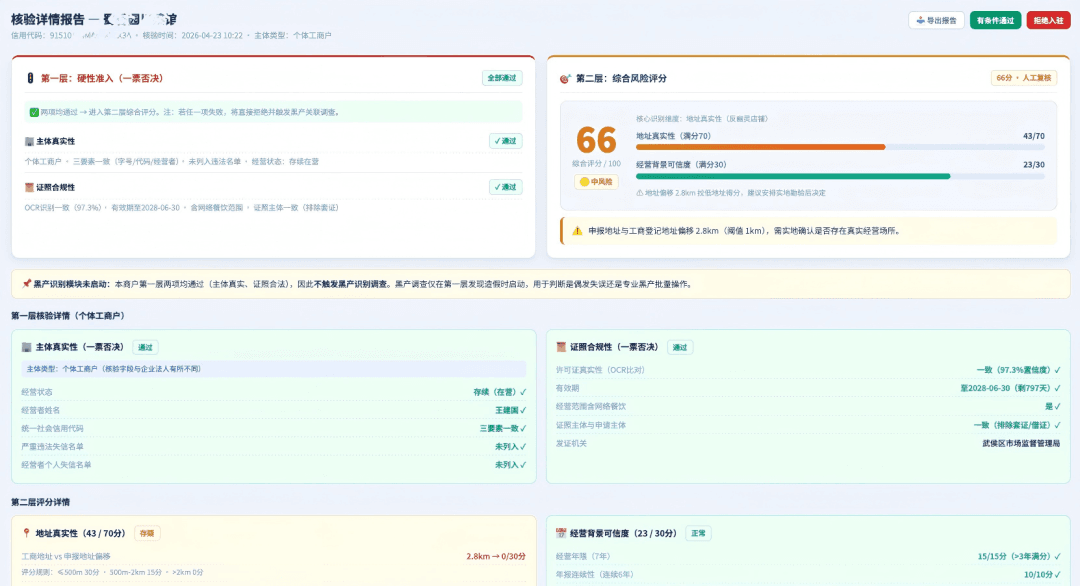Click yellow dot icon in 中风险 badge
This screenshot has height=586, width=1080.
coord(584,182)
